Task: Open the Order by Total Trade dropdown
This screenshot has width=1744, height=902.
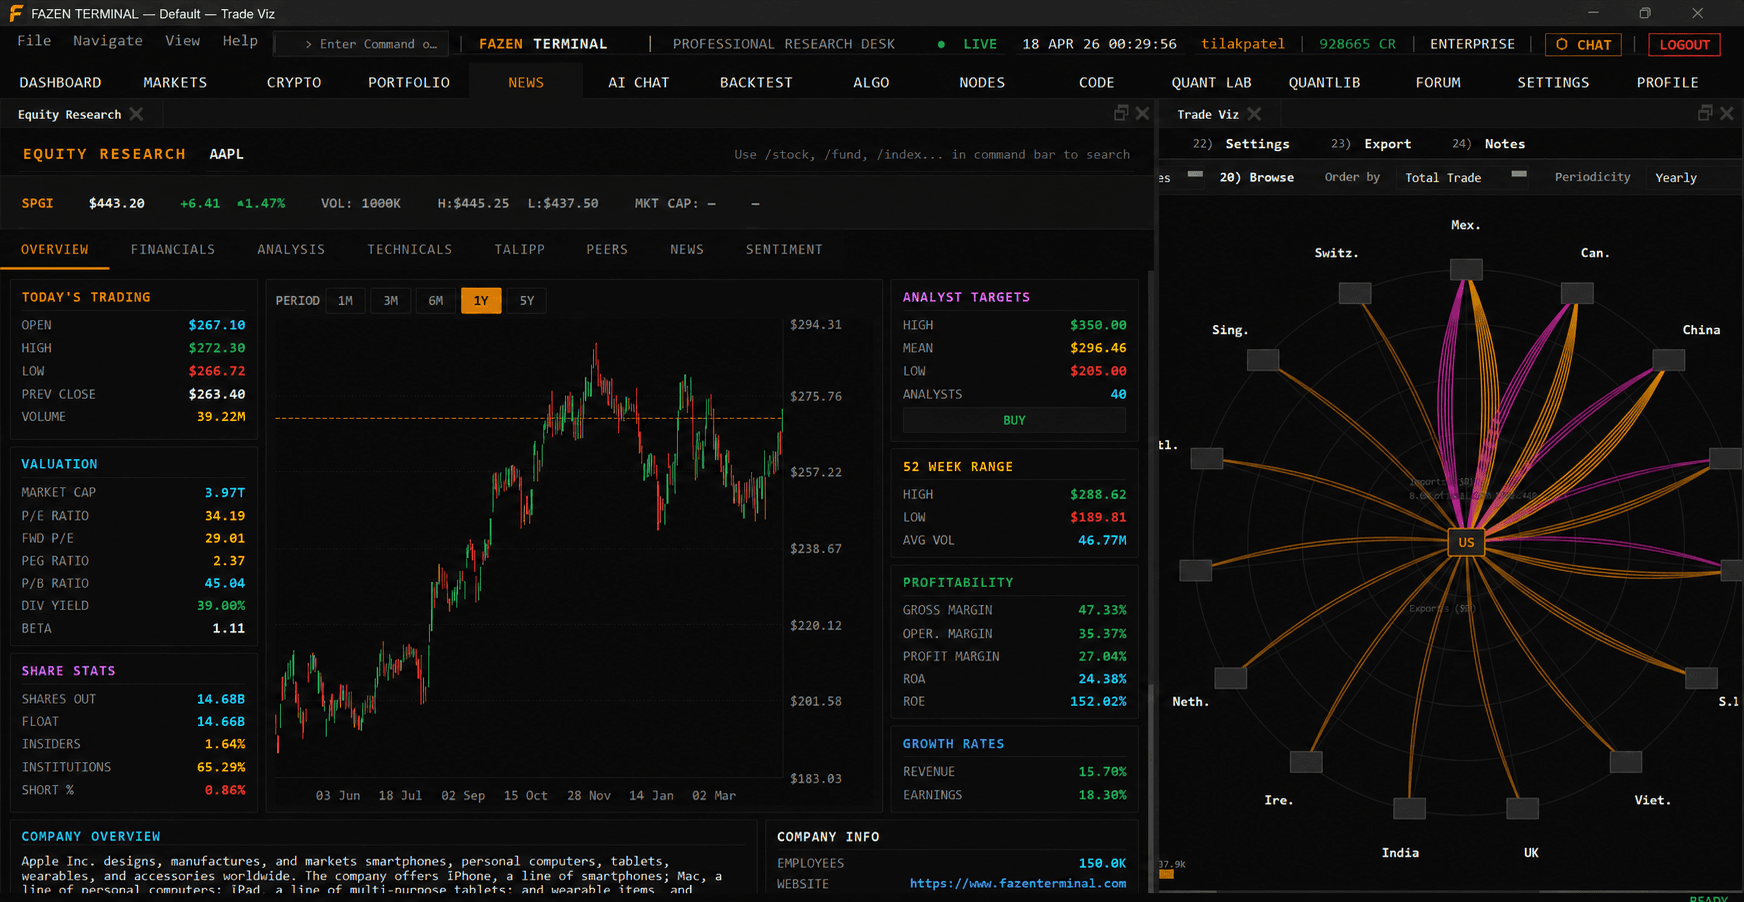Action: point(1463,177)
